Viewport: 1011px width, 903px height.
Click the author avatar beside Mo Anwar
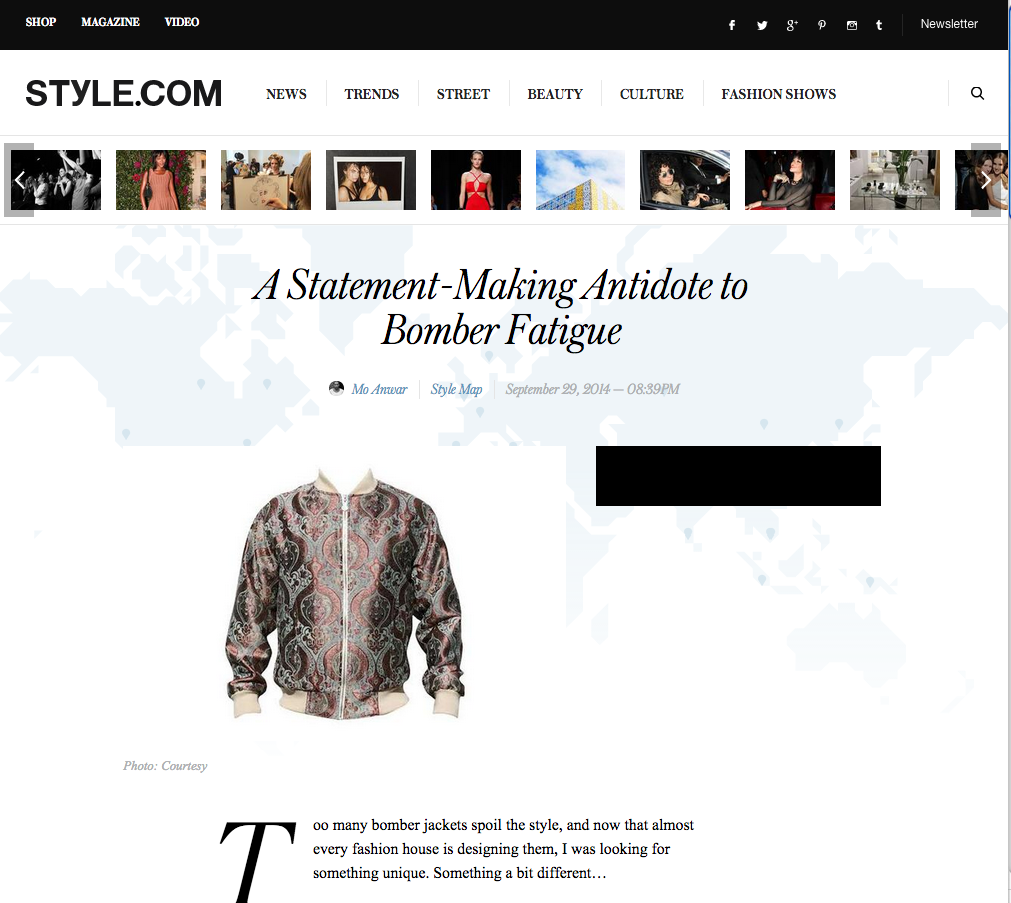[336, 388]
